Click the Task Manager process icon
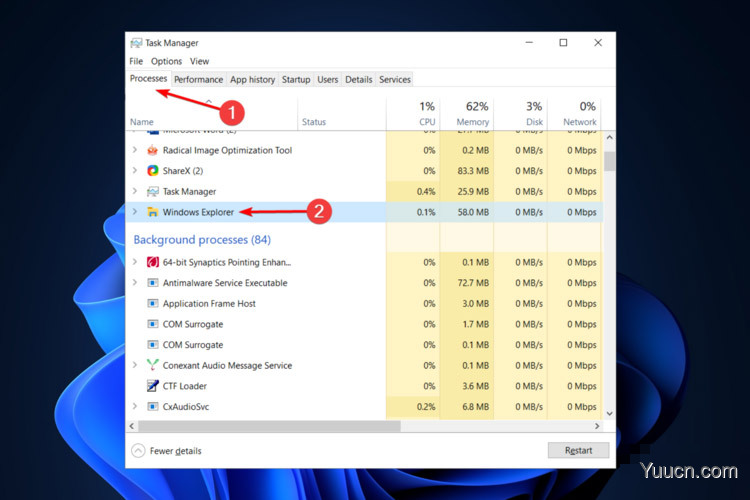Screen dimensions: 750x500 [x=153, y=191]
